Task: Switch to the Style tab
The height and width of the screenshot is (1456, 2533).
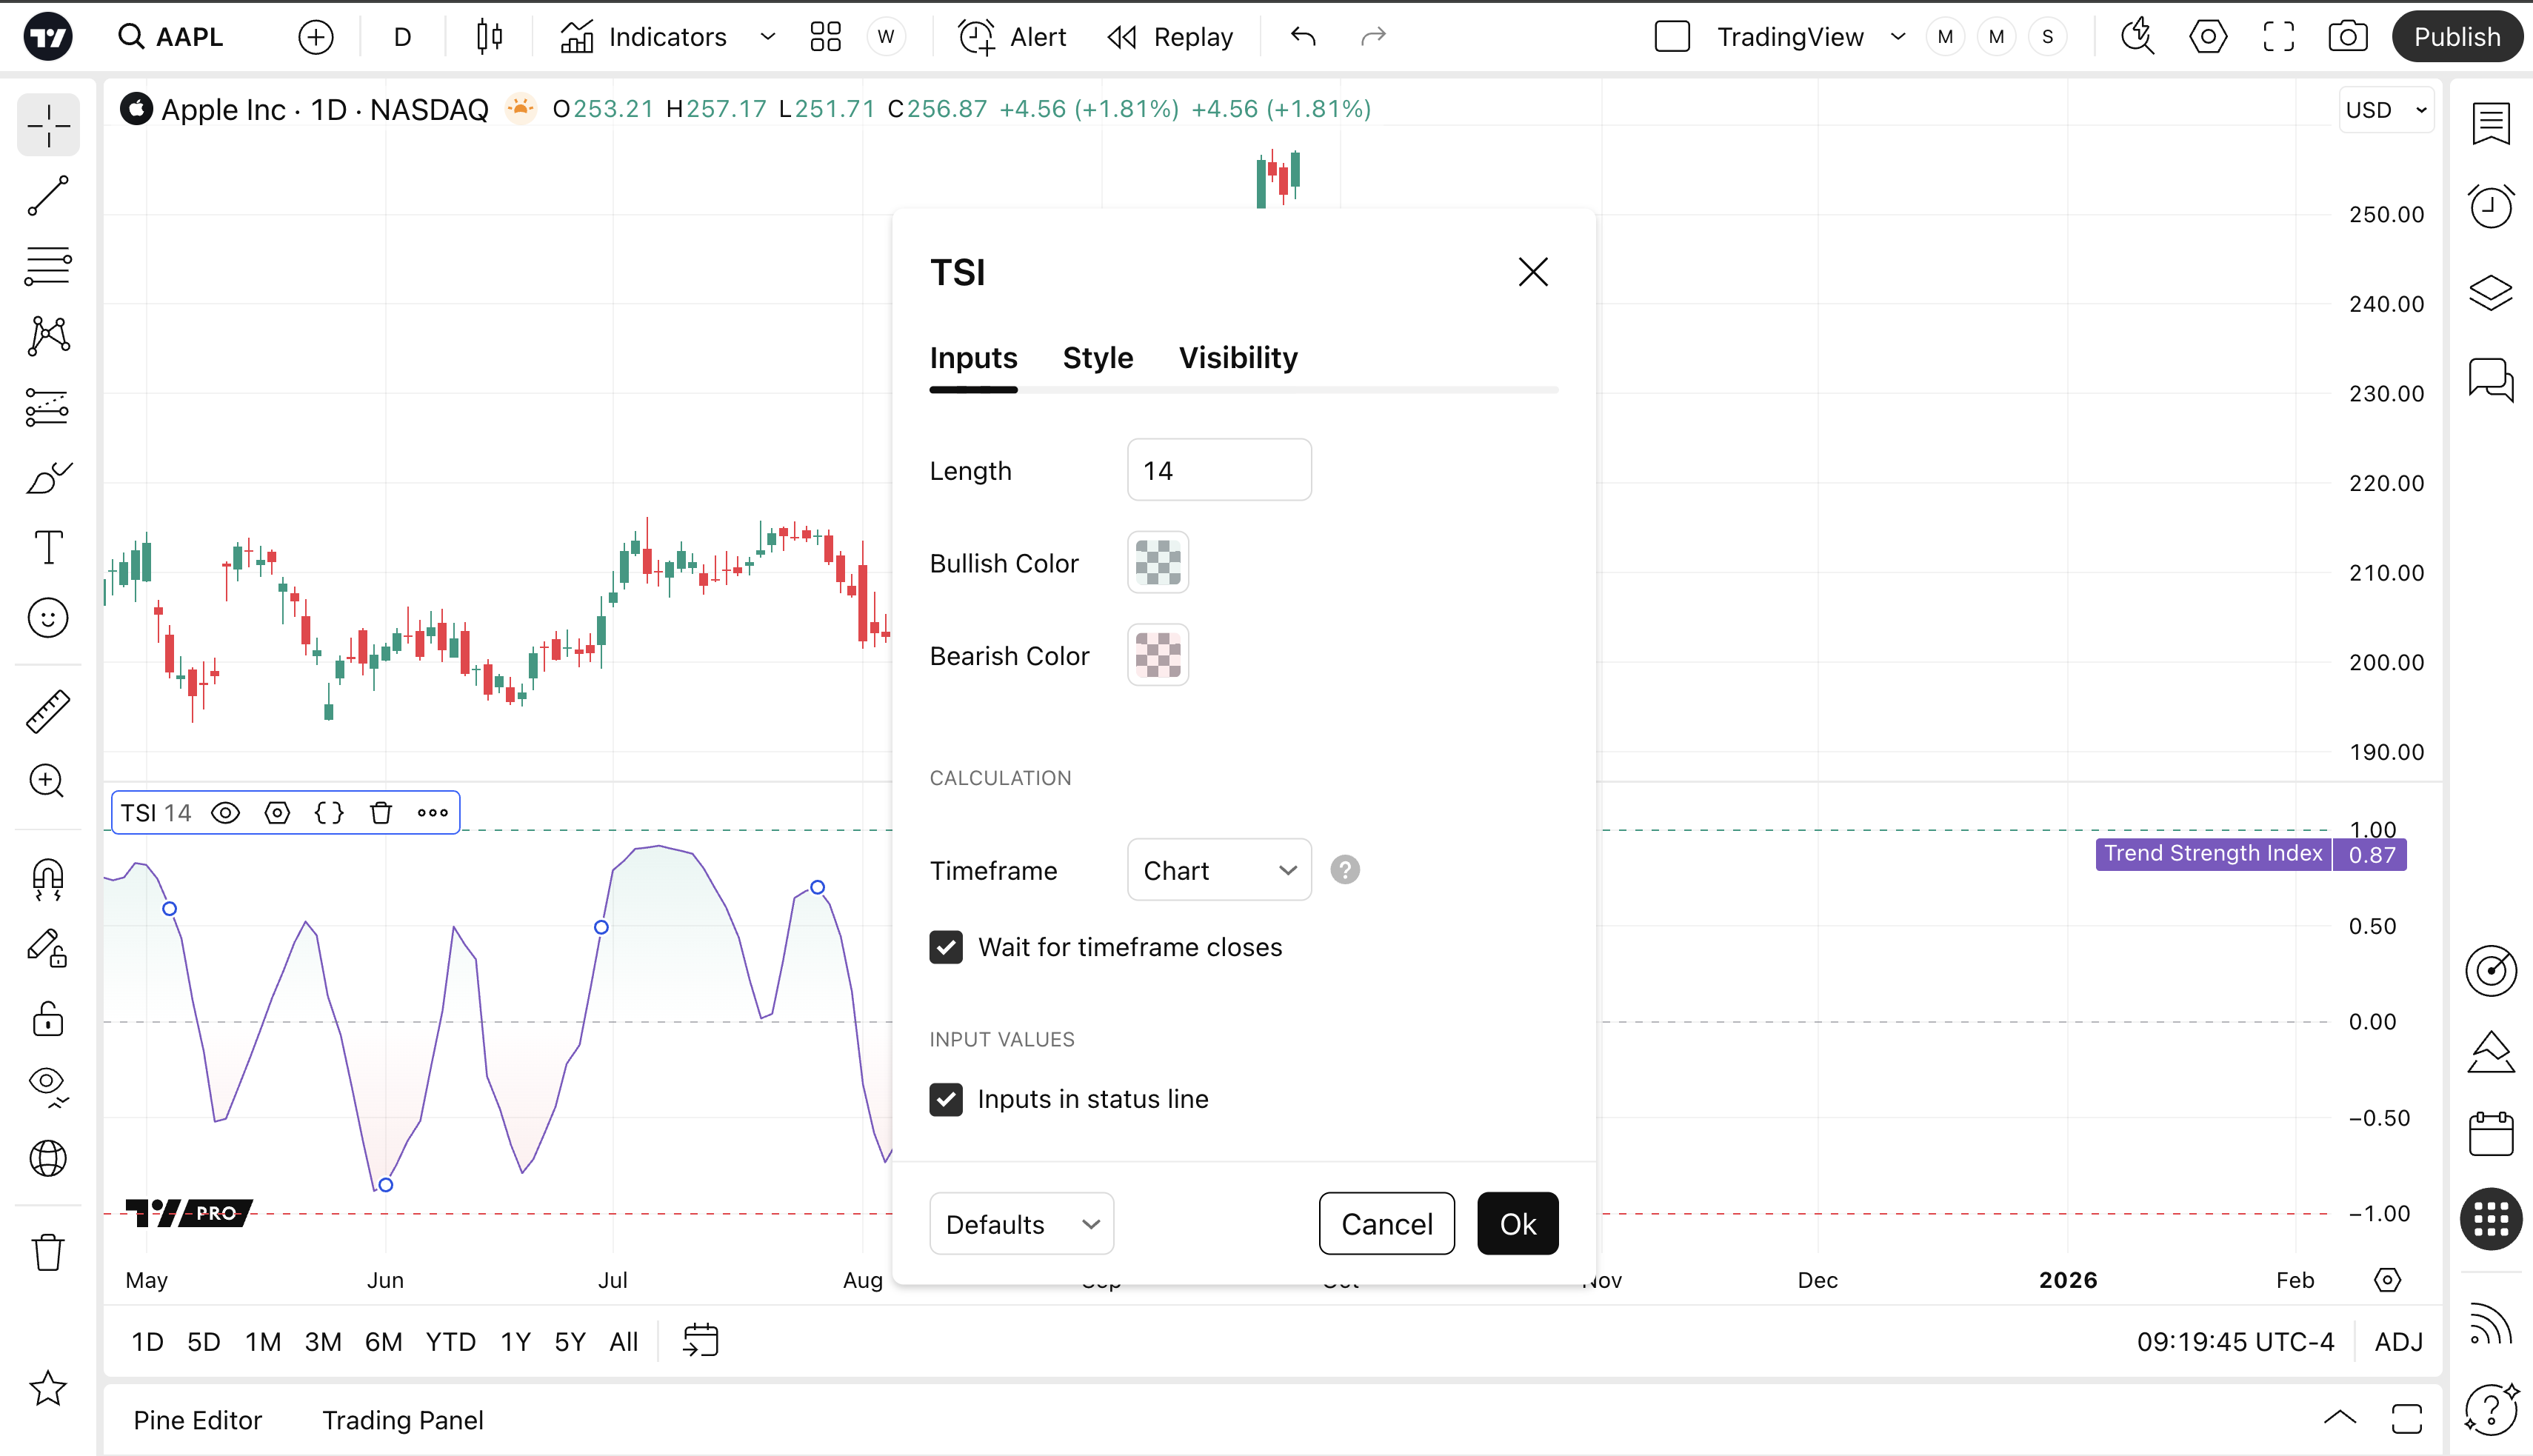Action: tap(1097, 358)
